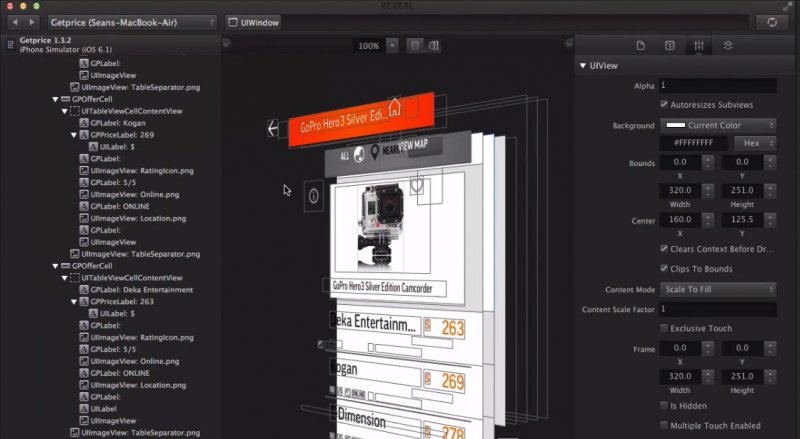This screenshot has height=439, width=800.
Task: Enable the Is Hidden checkbox
Action: 664,406
